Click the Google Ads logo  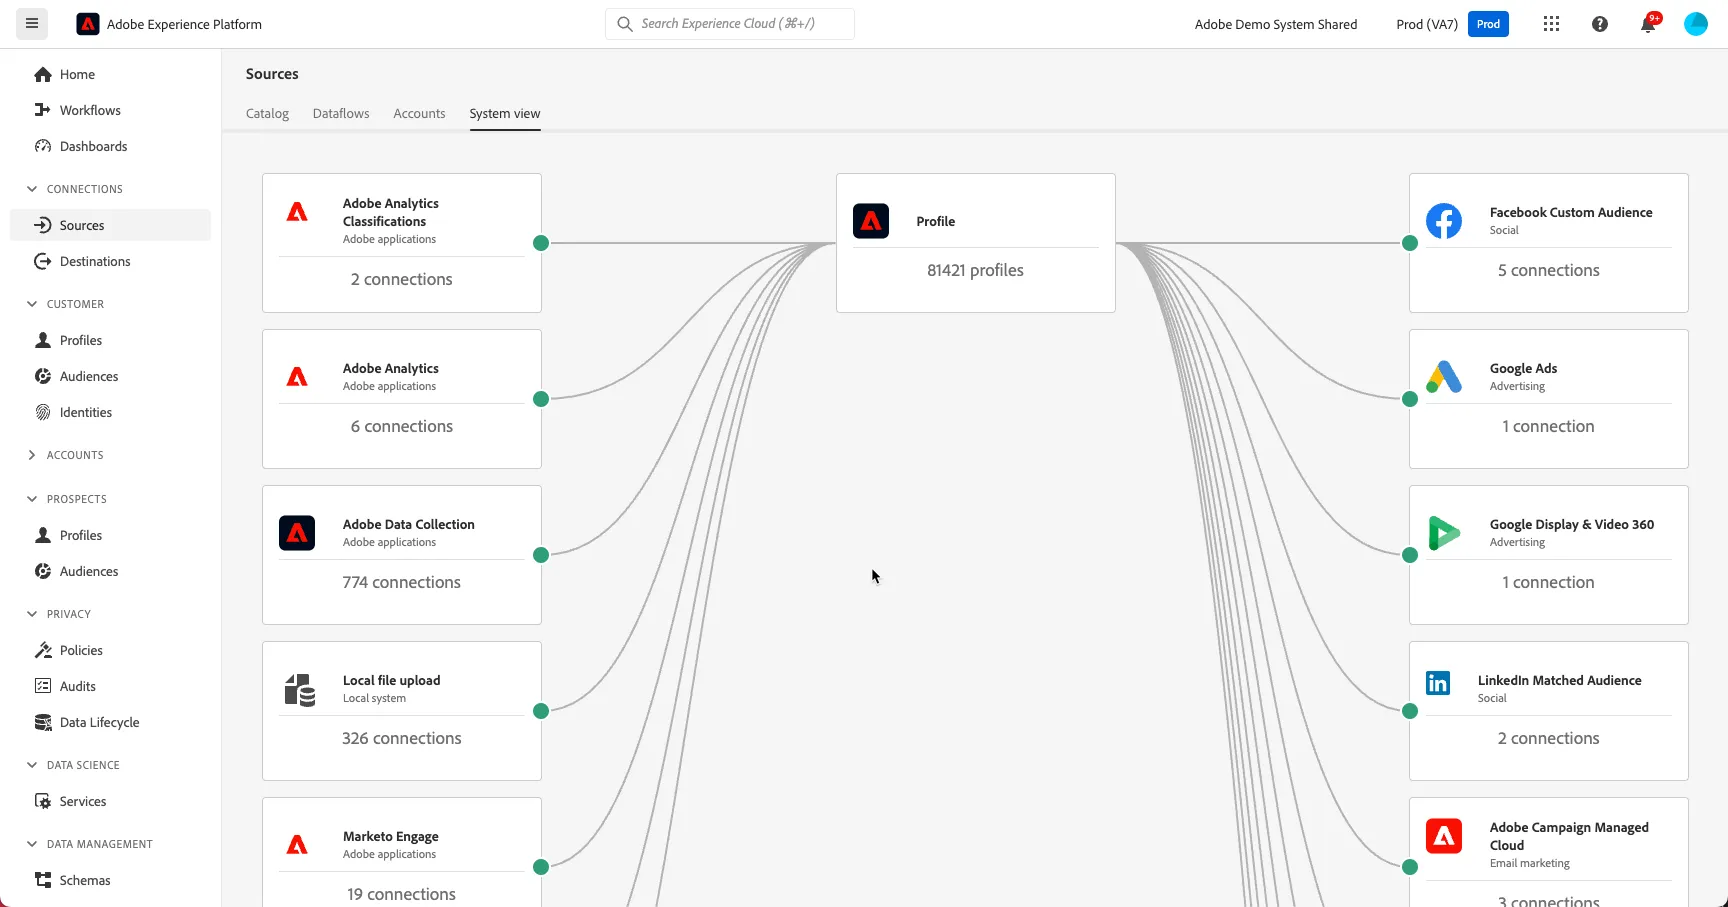pyautogui.click(x=1444, y=377)
